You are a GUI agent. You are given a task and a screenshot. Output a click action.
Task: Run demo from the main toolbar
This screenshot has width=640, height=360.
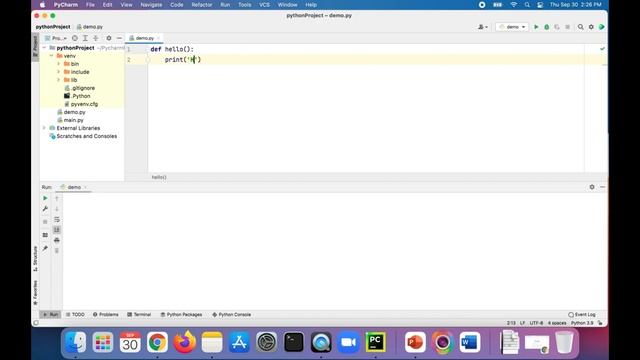pos(536,27)
